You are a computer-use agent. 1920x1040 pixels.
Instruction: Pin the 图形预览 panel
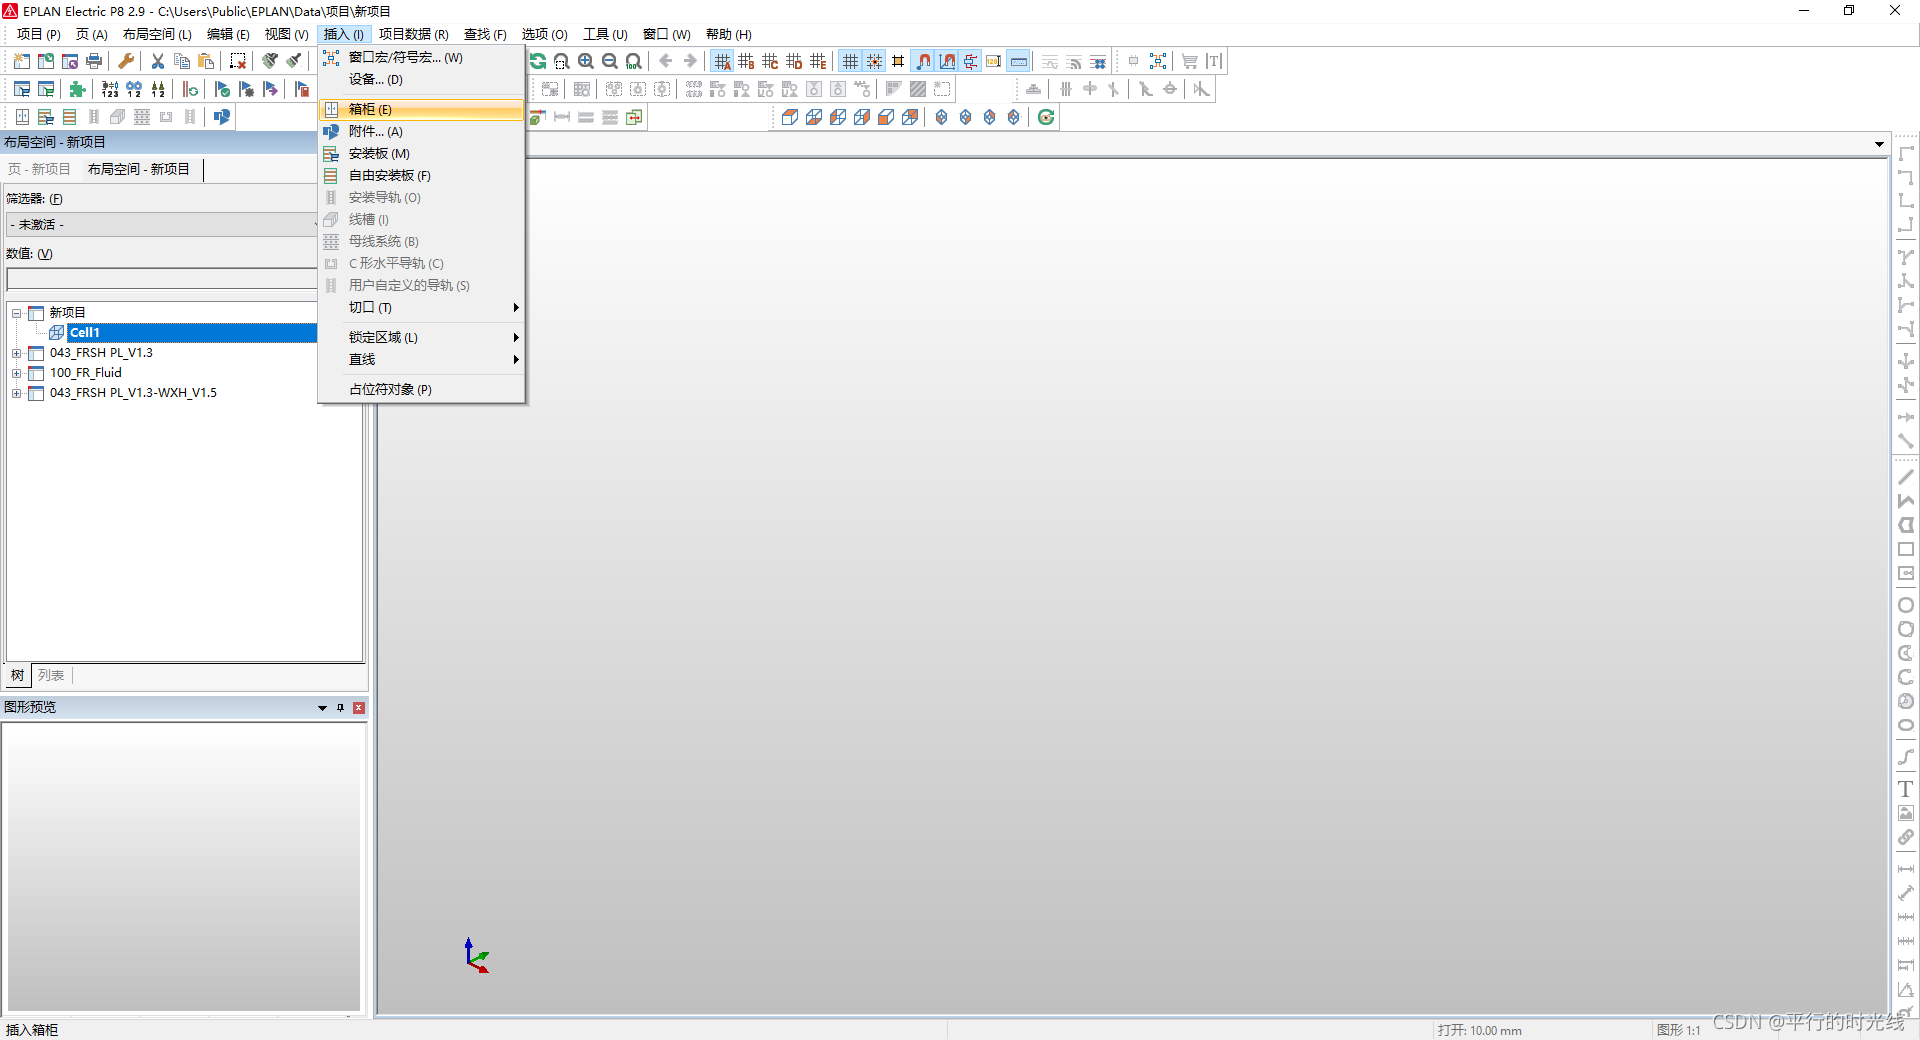point(340,708)
